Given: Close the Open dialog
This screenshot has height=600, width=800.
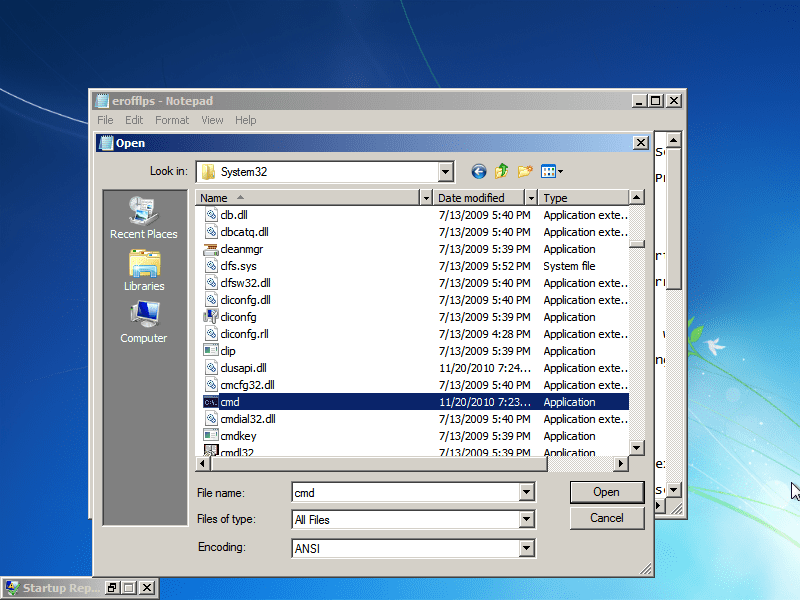Looking at the screenshot, I should point(641,143).
